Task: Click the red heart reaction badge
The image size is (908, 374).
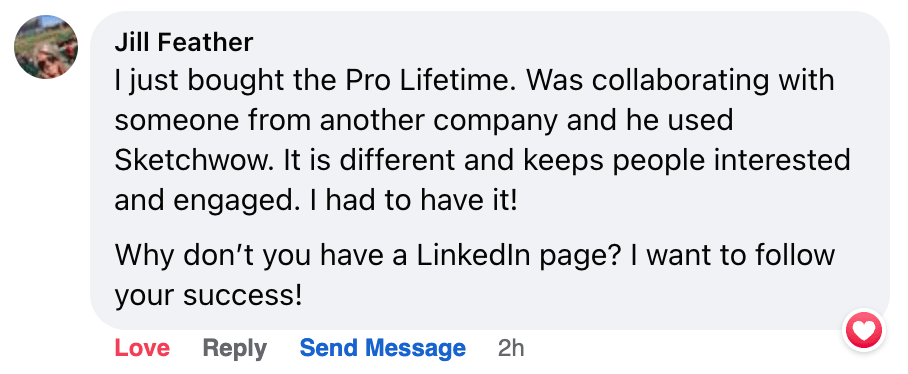Action: pyautogui.click(x=864, y=331)
